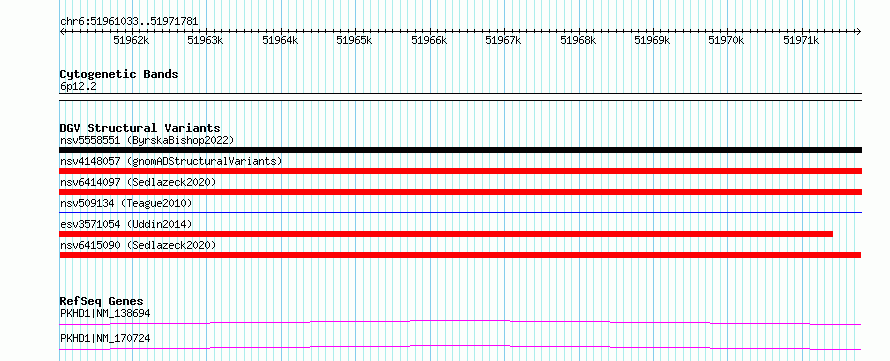This screenshot has width=890, height=361.
Task: Open the PKHD1|NM_138694 transcript label
Action: [105, 313]
